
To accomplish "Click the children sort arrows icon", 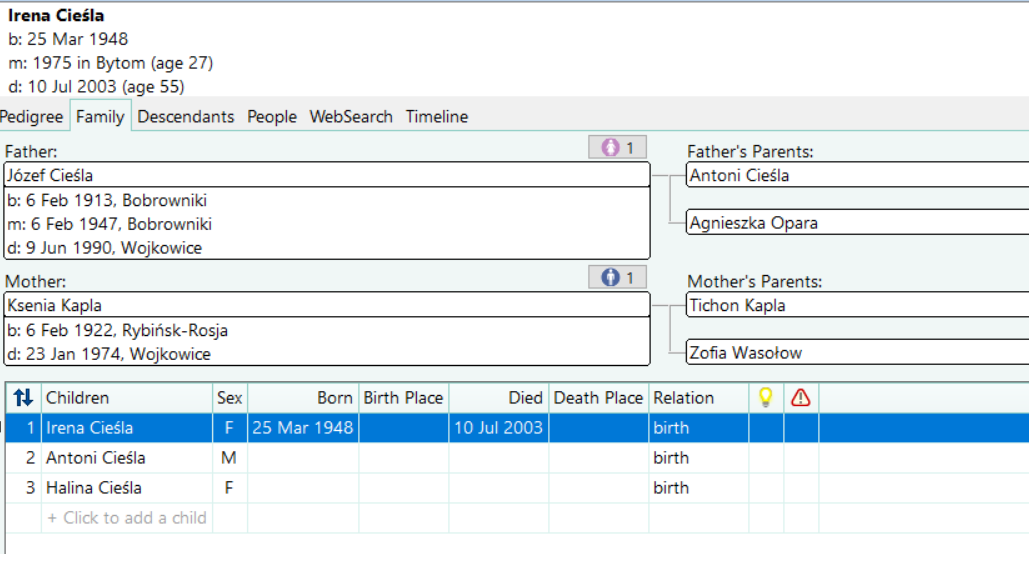I will point(23,398).
